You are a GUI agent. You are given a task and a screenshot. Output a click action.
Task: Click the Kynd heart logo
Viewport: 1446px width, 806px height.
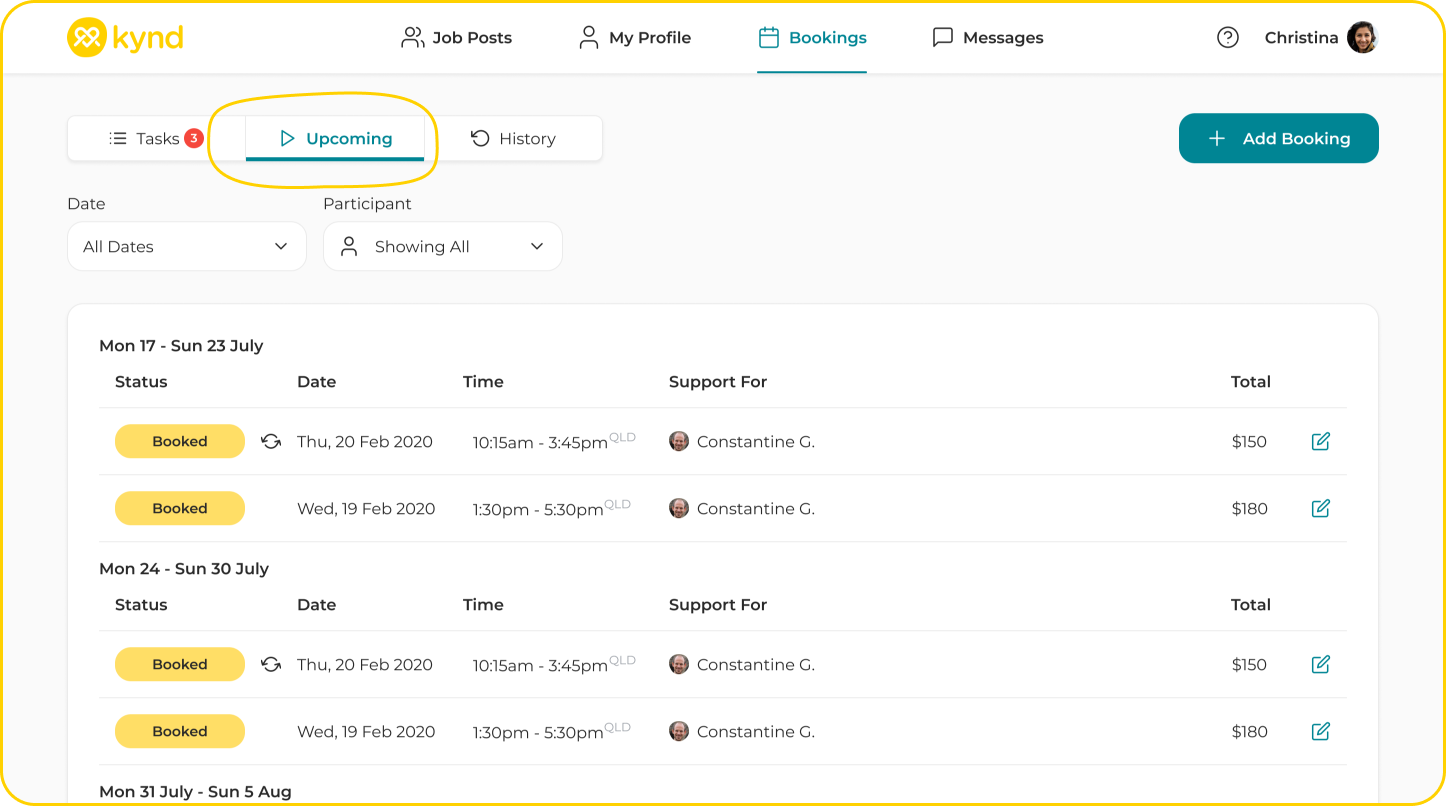86,38
